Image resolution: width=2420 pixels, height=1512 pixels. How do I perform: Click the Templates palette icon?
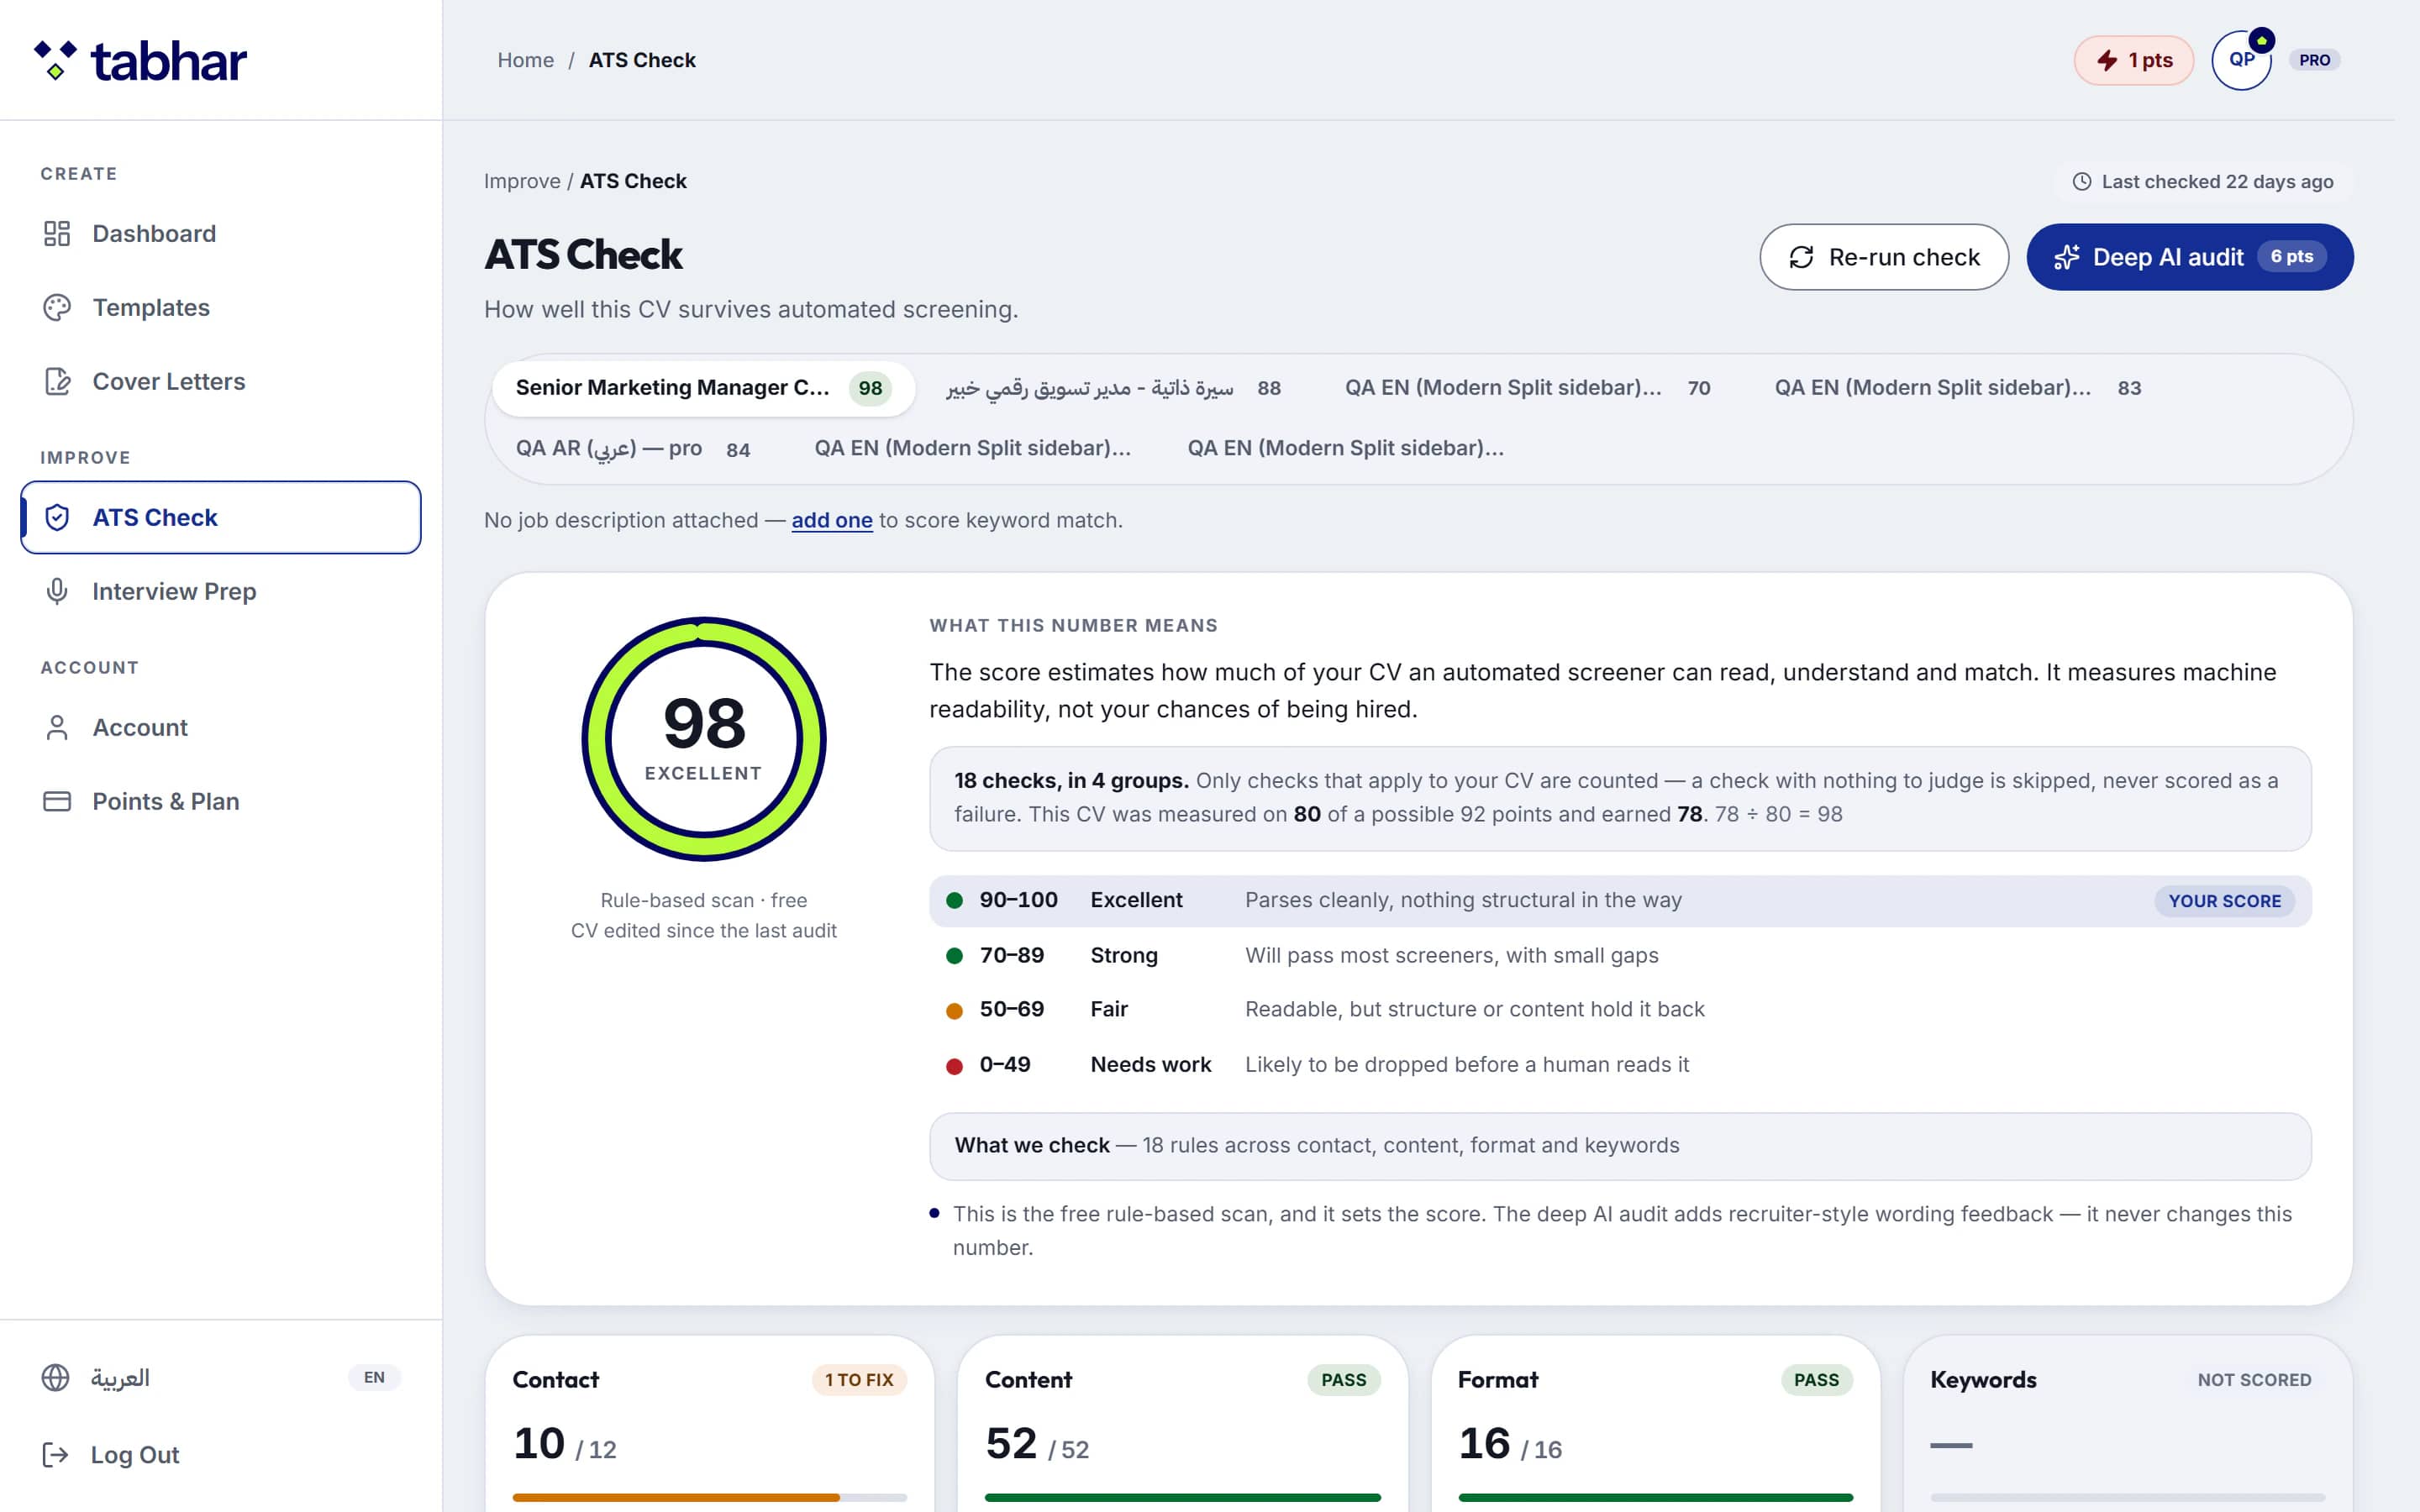pyautogui.click(x=57, y=307)
